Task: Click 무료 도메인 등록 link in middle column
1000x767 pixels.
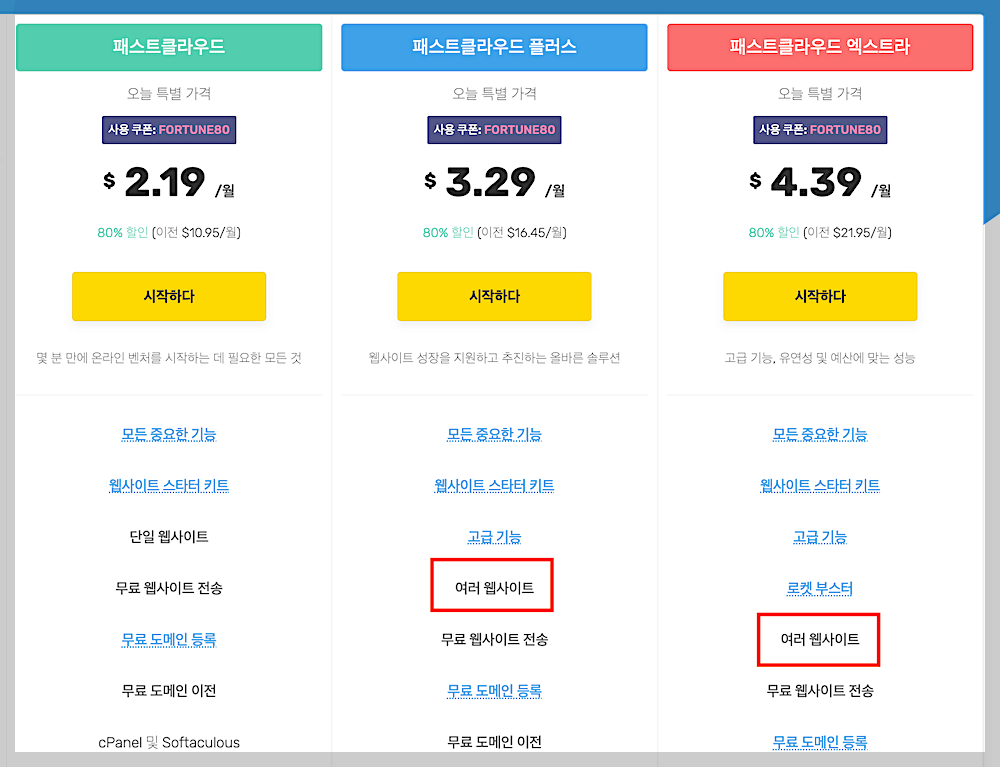Action: pyautogui.click(x=494, y=690)
